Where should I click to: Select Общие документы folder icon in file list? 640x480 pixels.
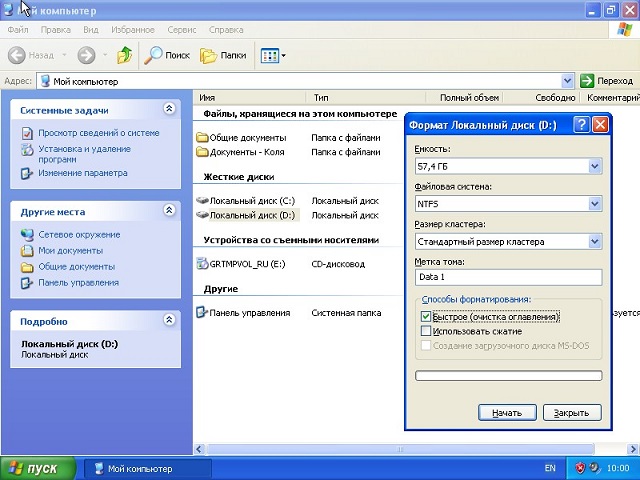pyautogui.click(x=202, y=138)
